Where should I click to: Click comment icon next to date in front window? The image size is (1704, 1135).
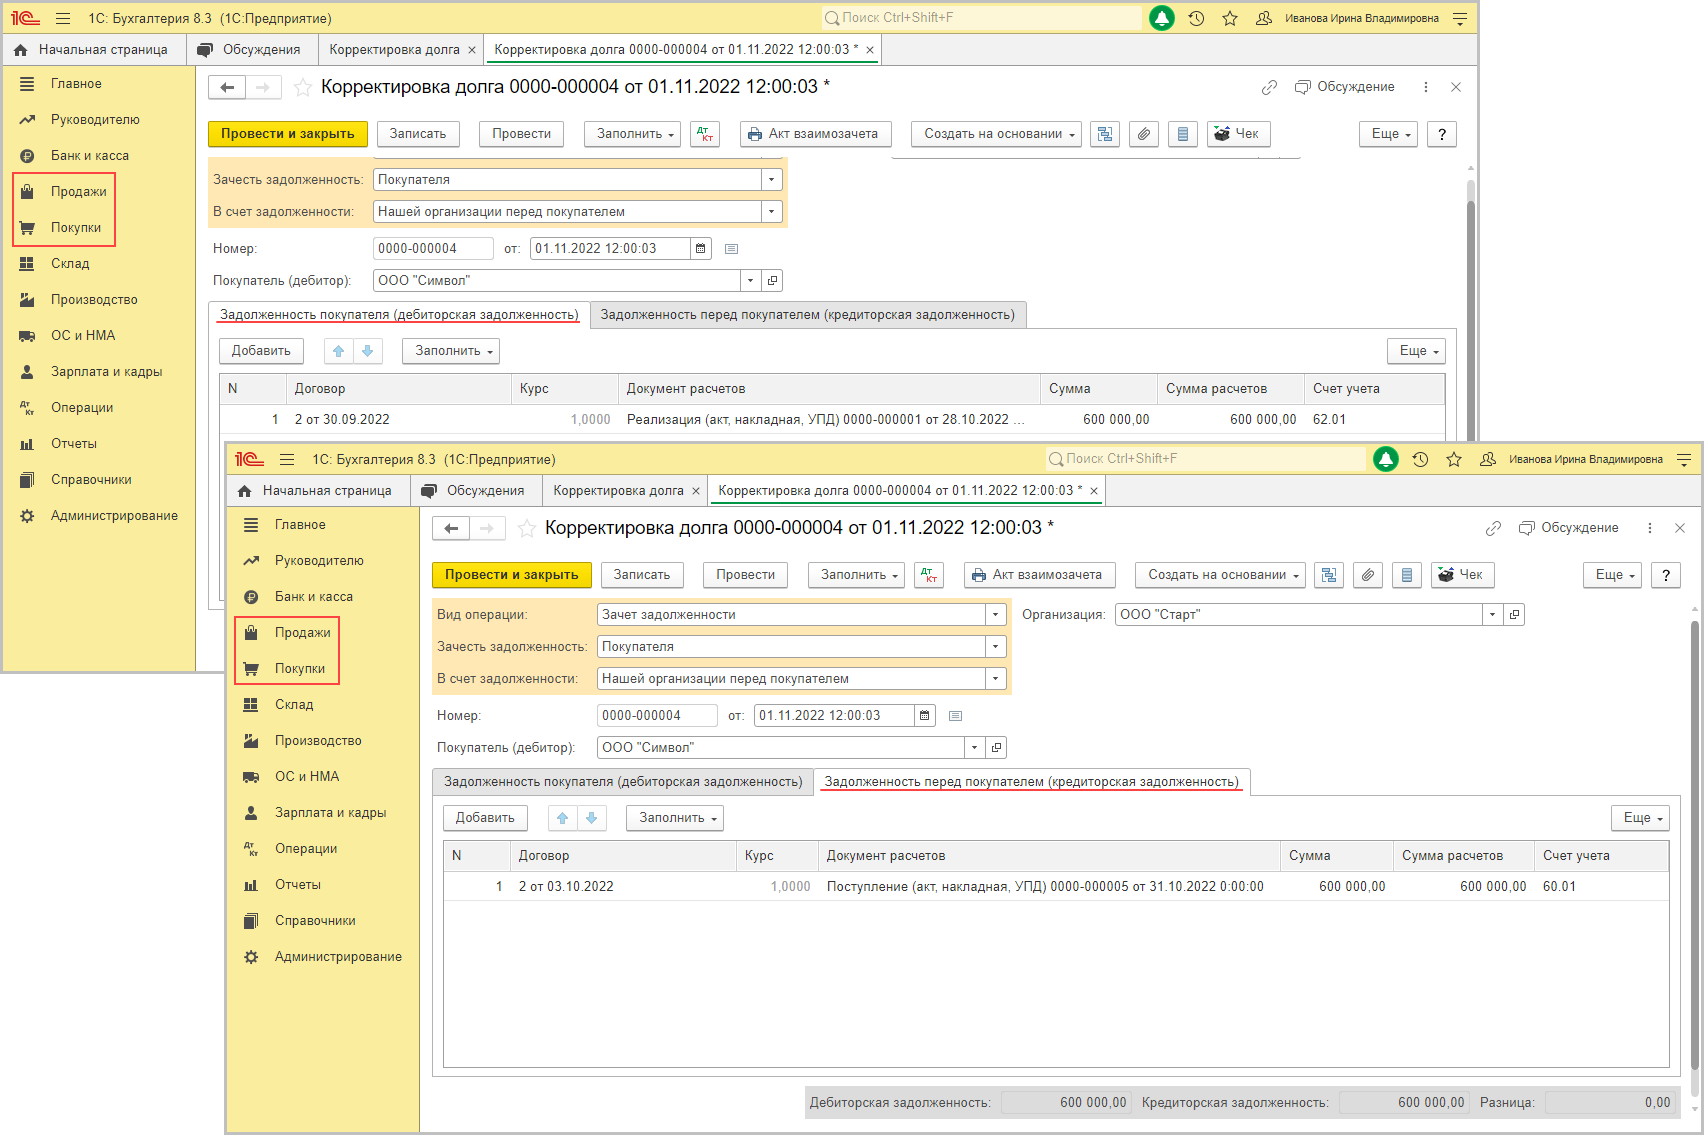click(955, 716)
